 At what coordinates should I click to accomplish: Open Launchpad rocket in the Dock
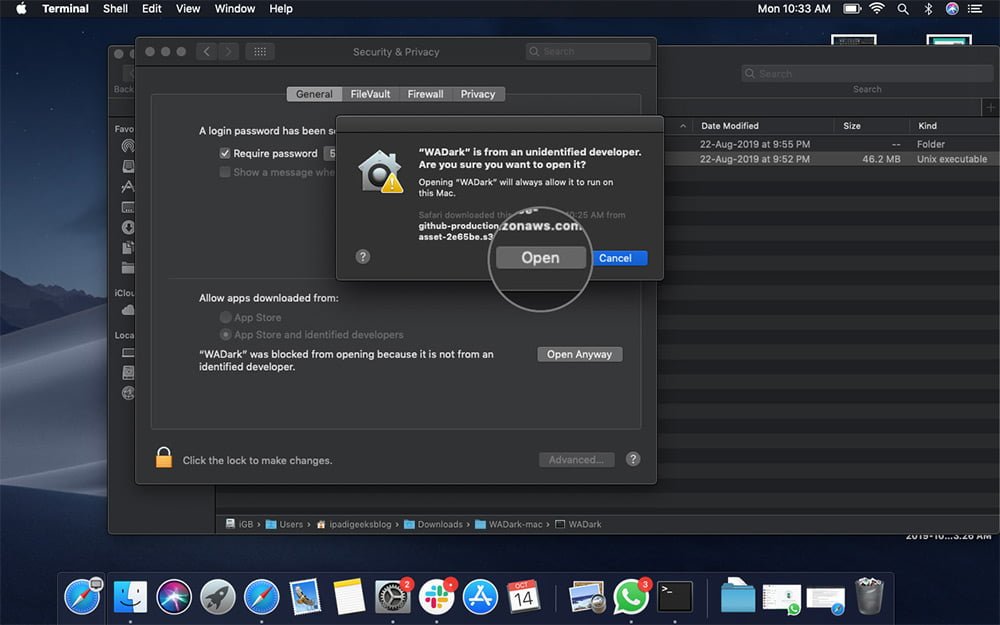218,597
